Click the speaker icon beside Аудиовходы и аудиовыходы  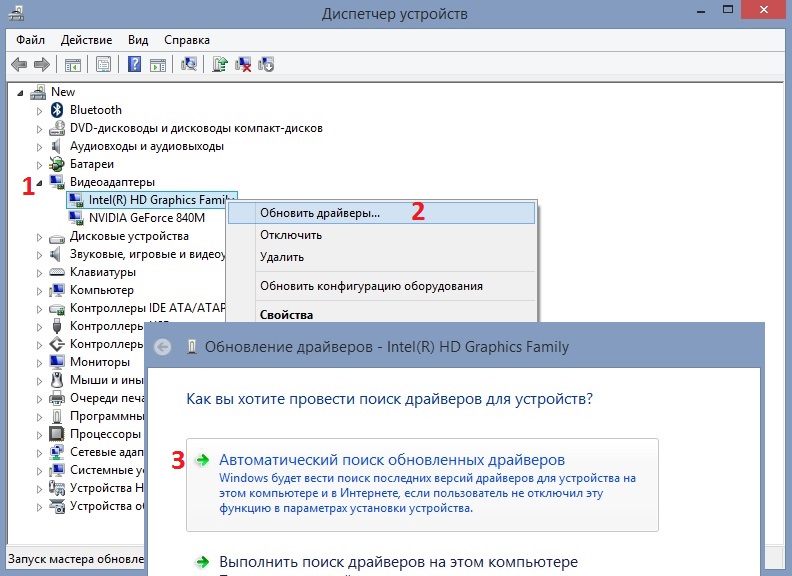[56, 146]
